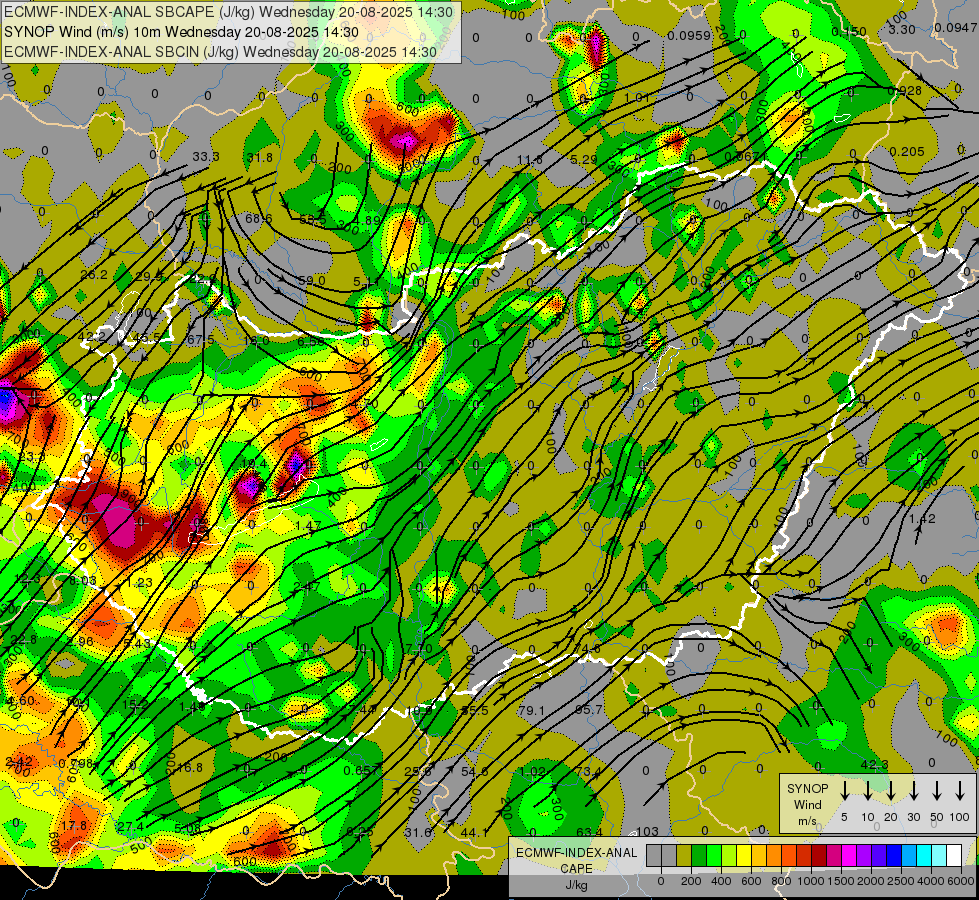Pick the white swatch at the 6000 tick
The width and height of the screenshot is (979, 900).
pyautogui.click(x=953, y=855)
